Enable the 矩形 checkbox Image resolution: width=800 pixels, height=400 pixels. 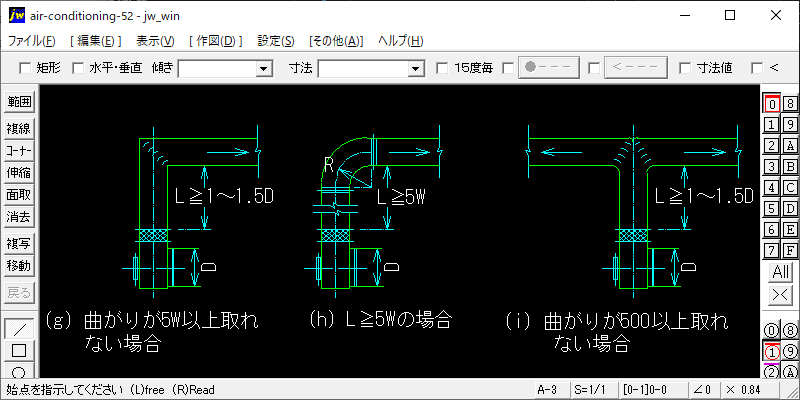[25, 68]
